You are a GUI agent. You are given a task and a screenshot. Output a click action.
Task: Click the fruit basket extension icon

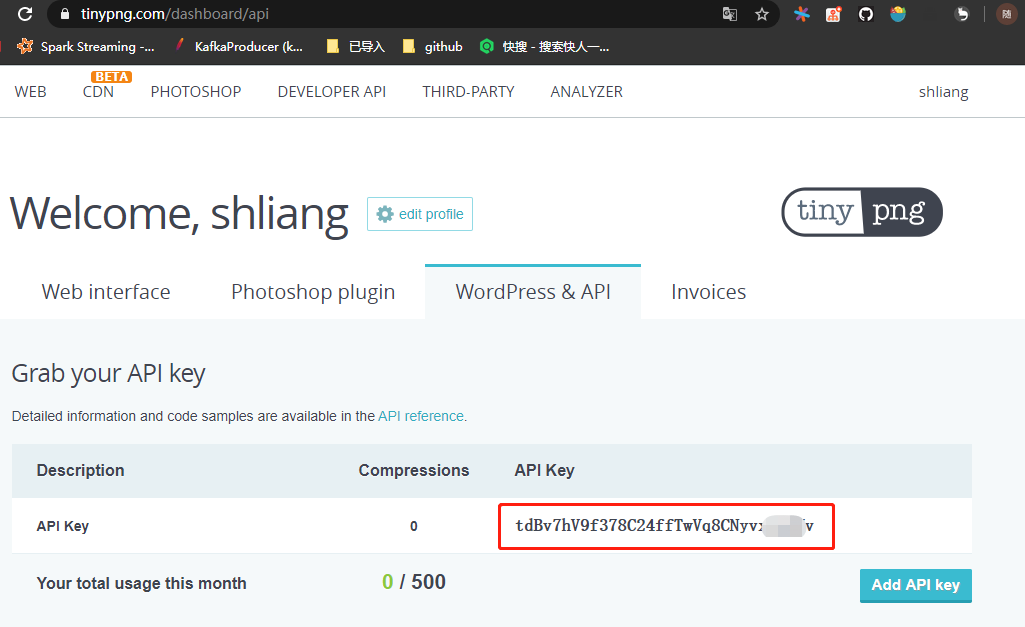[x=897, y=15]
